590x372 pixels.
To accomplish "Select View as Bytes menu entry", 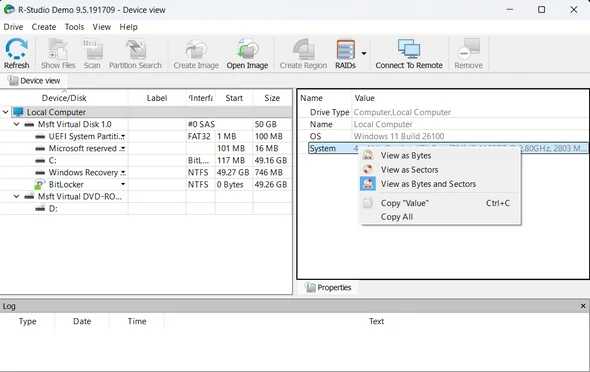I will coord(440,155).
